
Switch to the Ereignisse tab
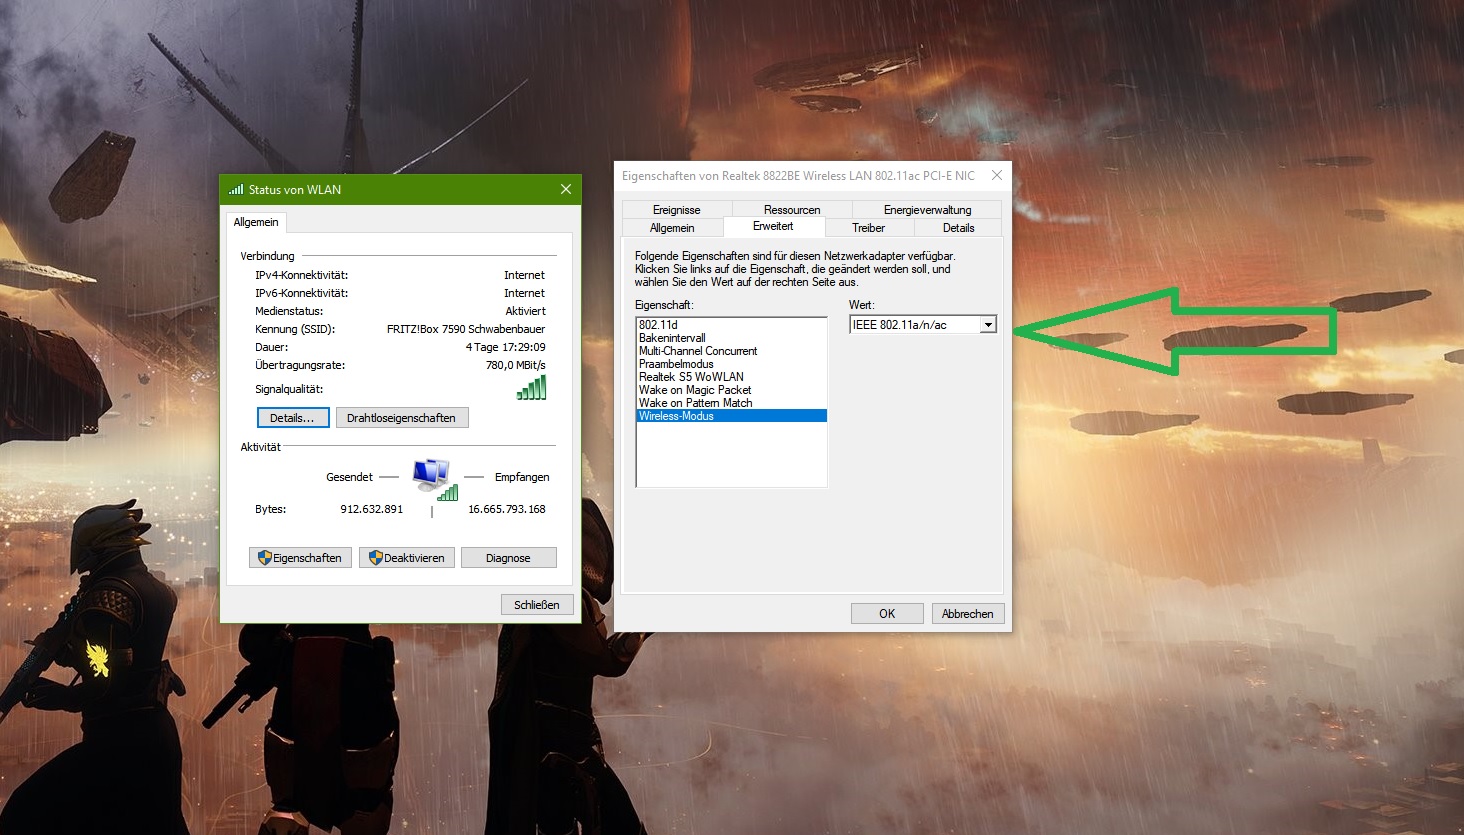tap(676, 210)
